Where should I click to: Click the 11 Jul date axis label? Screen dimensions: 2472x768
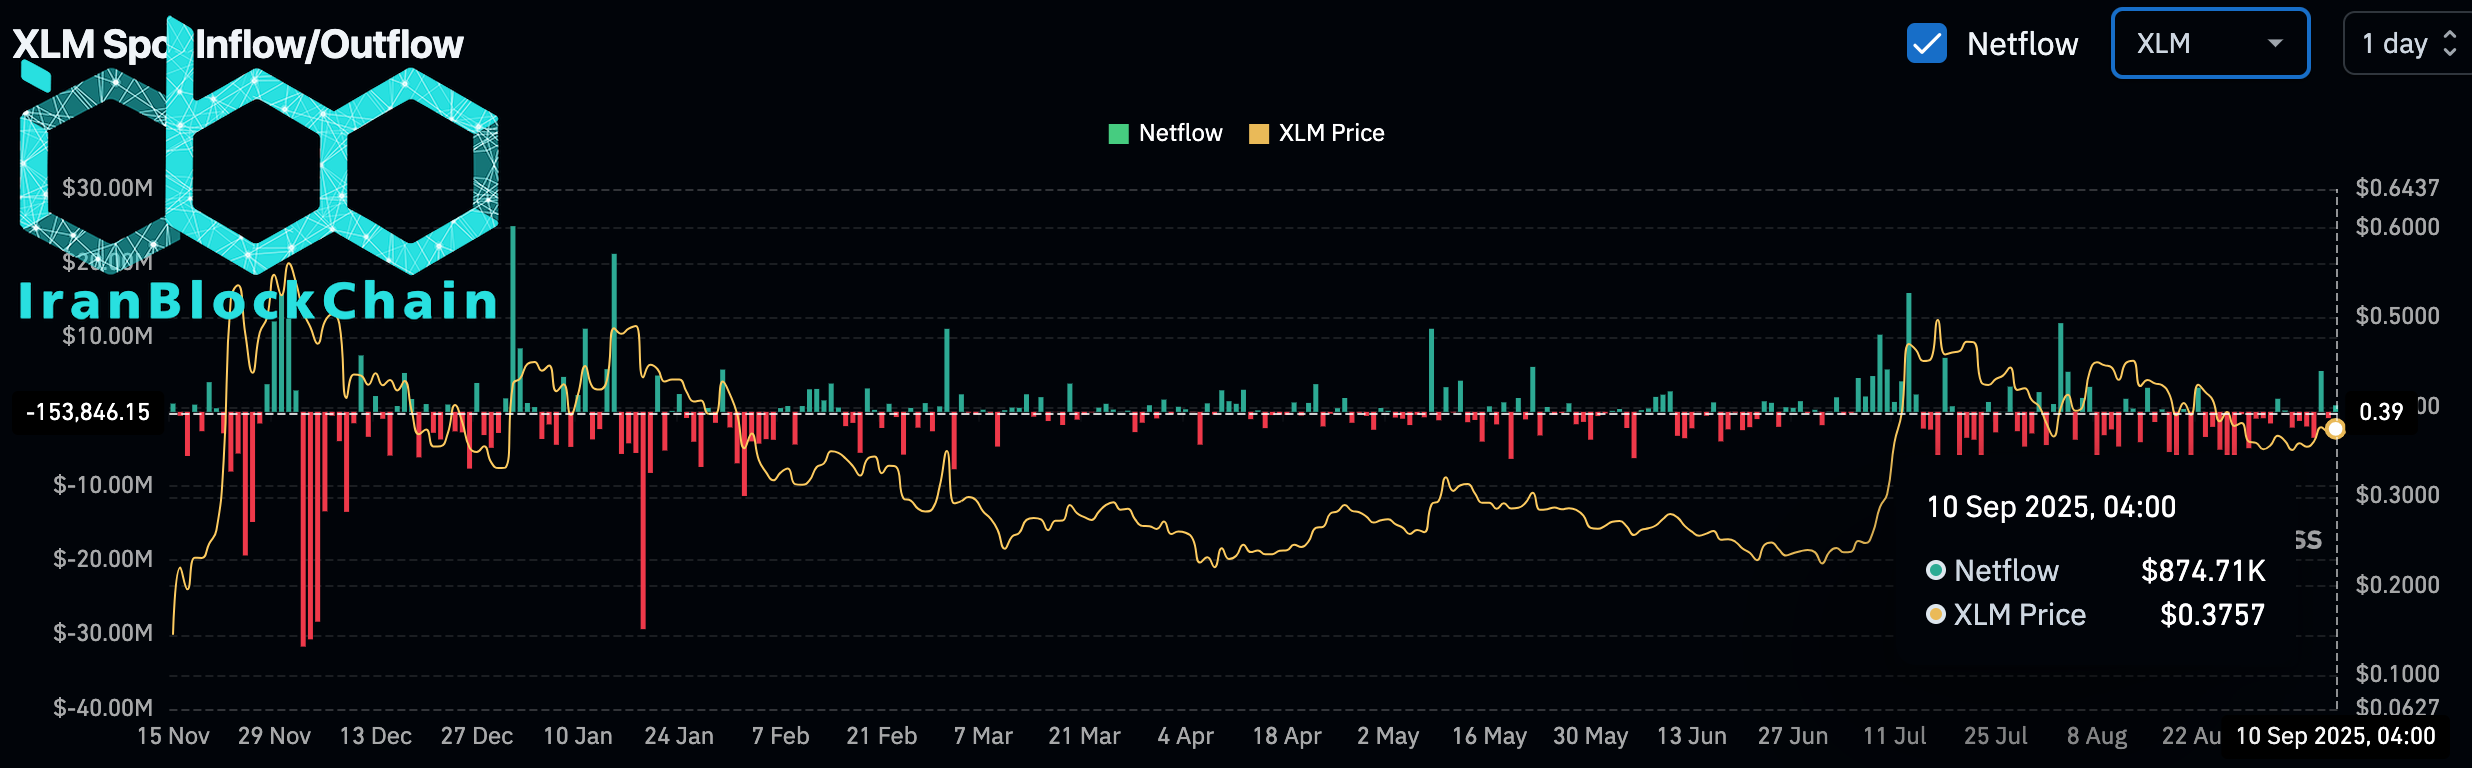(1894, 736)
